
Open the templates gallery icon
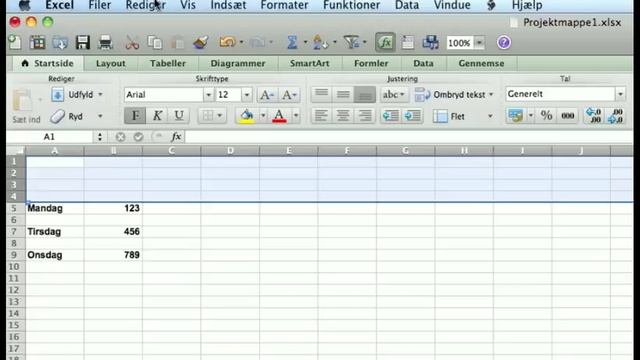[x=37, y=42]
